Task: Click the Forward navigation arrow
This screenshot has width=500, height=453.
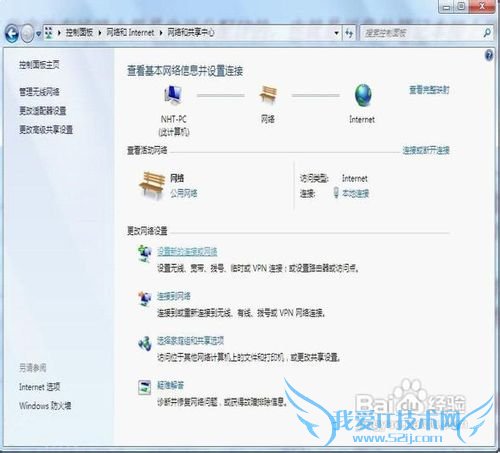Action: (27, 33)
